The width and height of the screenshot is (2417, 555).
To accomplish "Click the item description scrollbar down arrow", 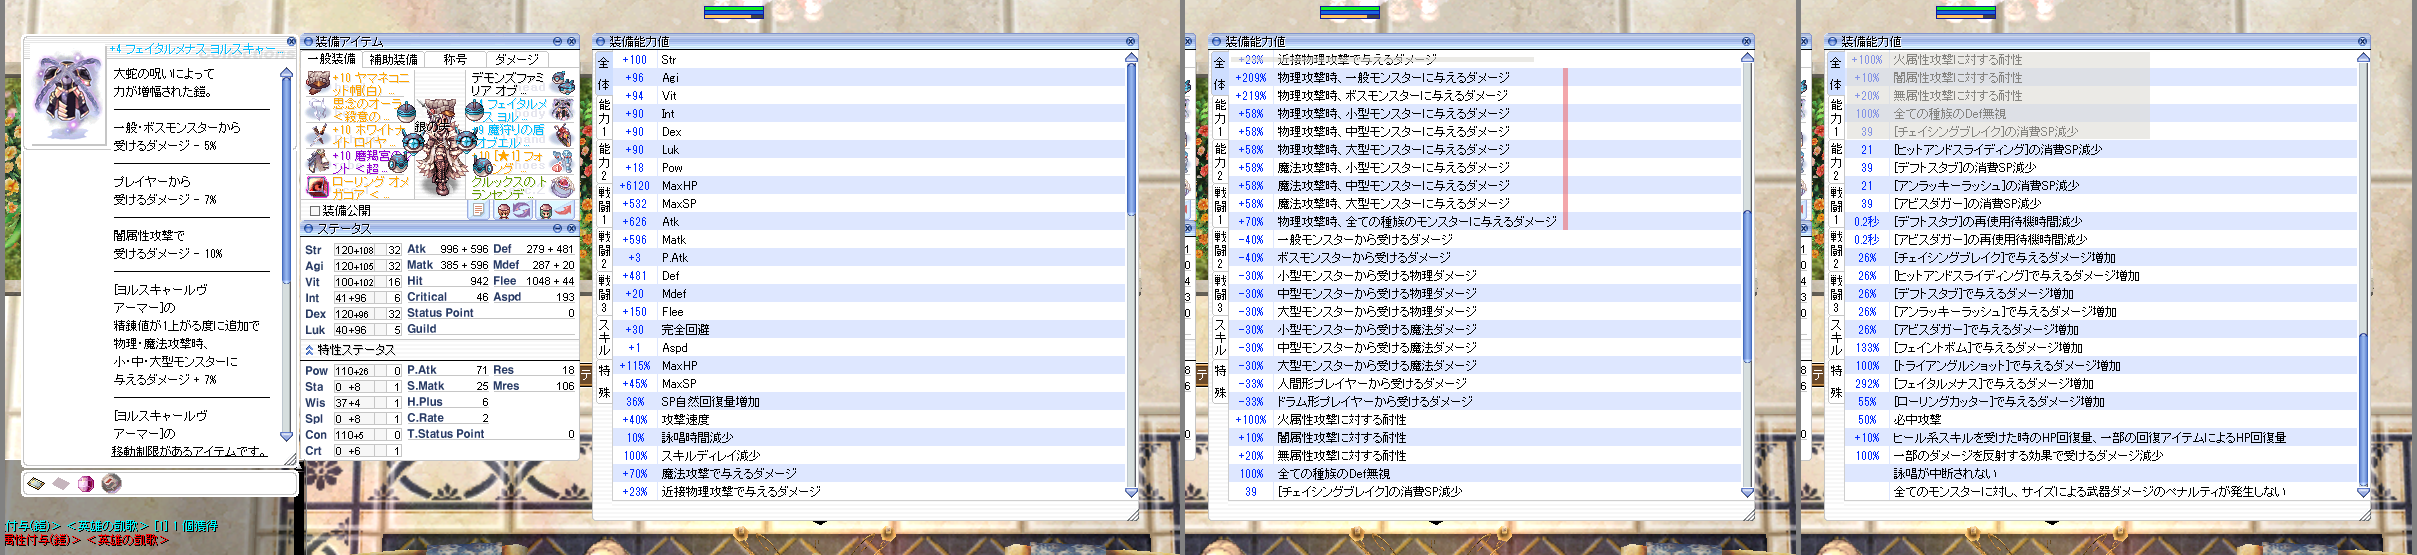I will click(287, 436).
